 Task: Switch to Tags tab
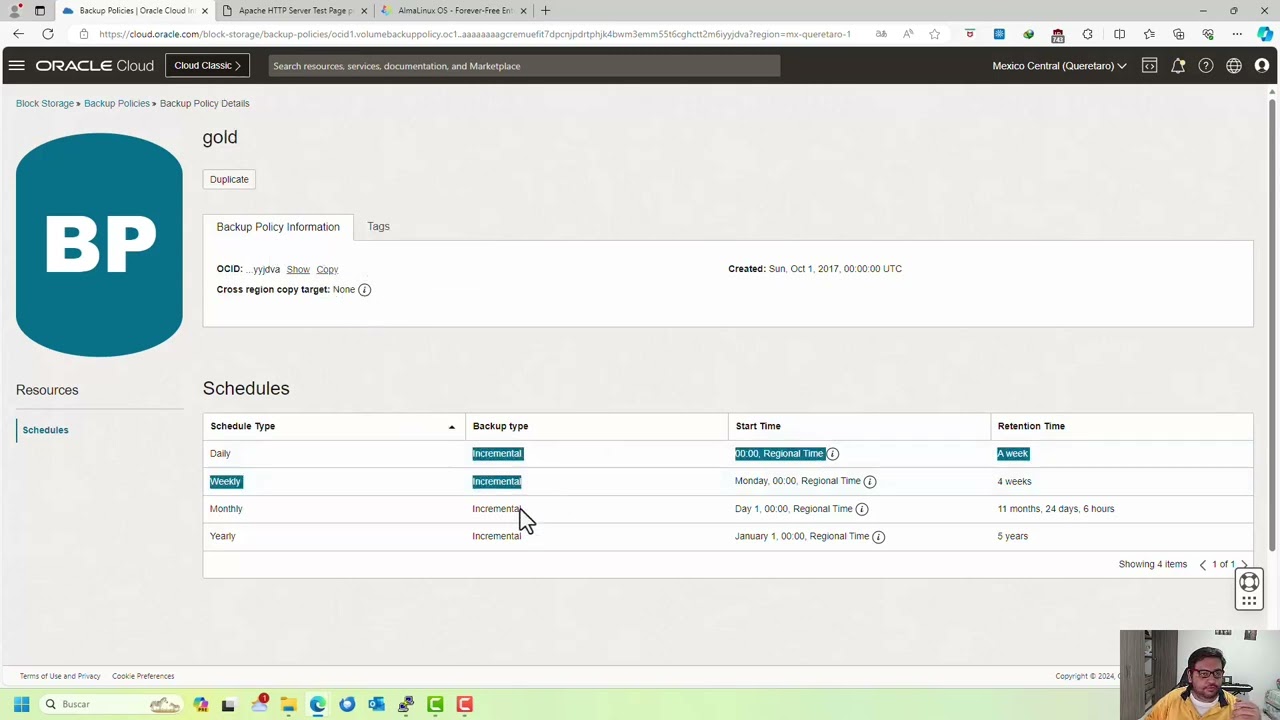point(378,227)
